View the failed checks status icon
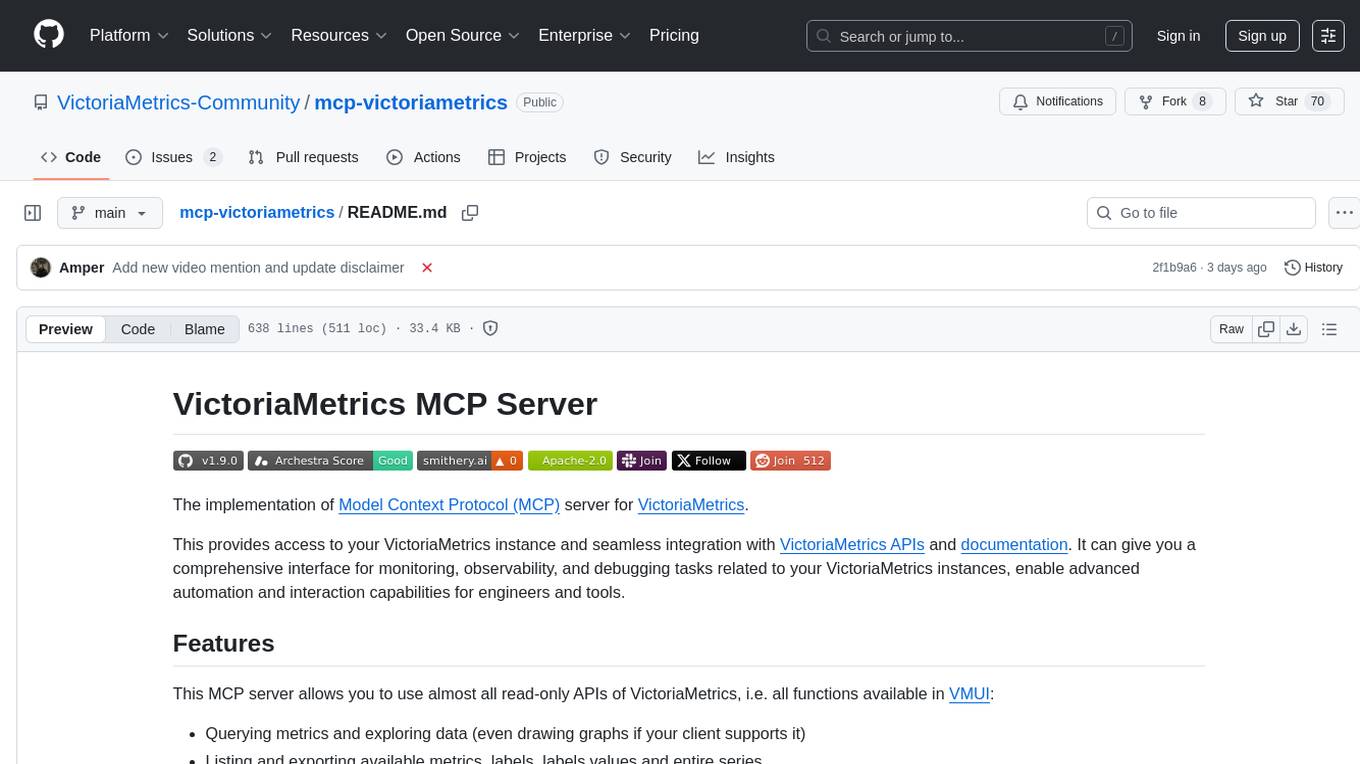The width and height of the screenshot is (1360, 764). click(x=427, y=268)
